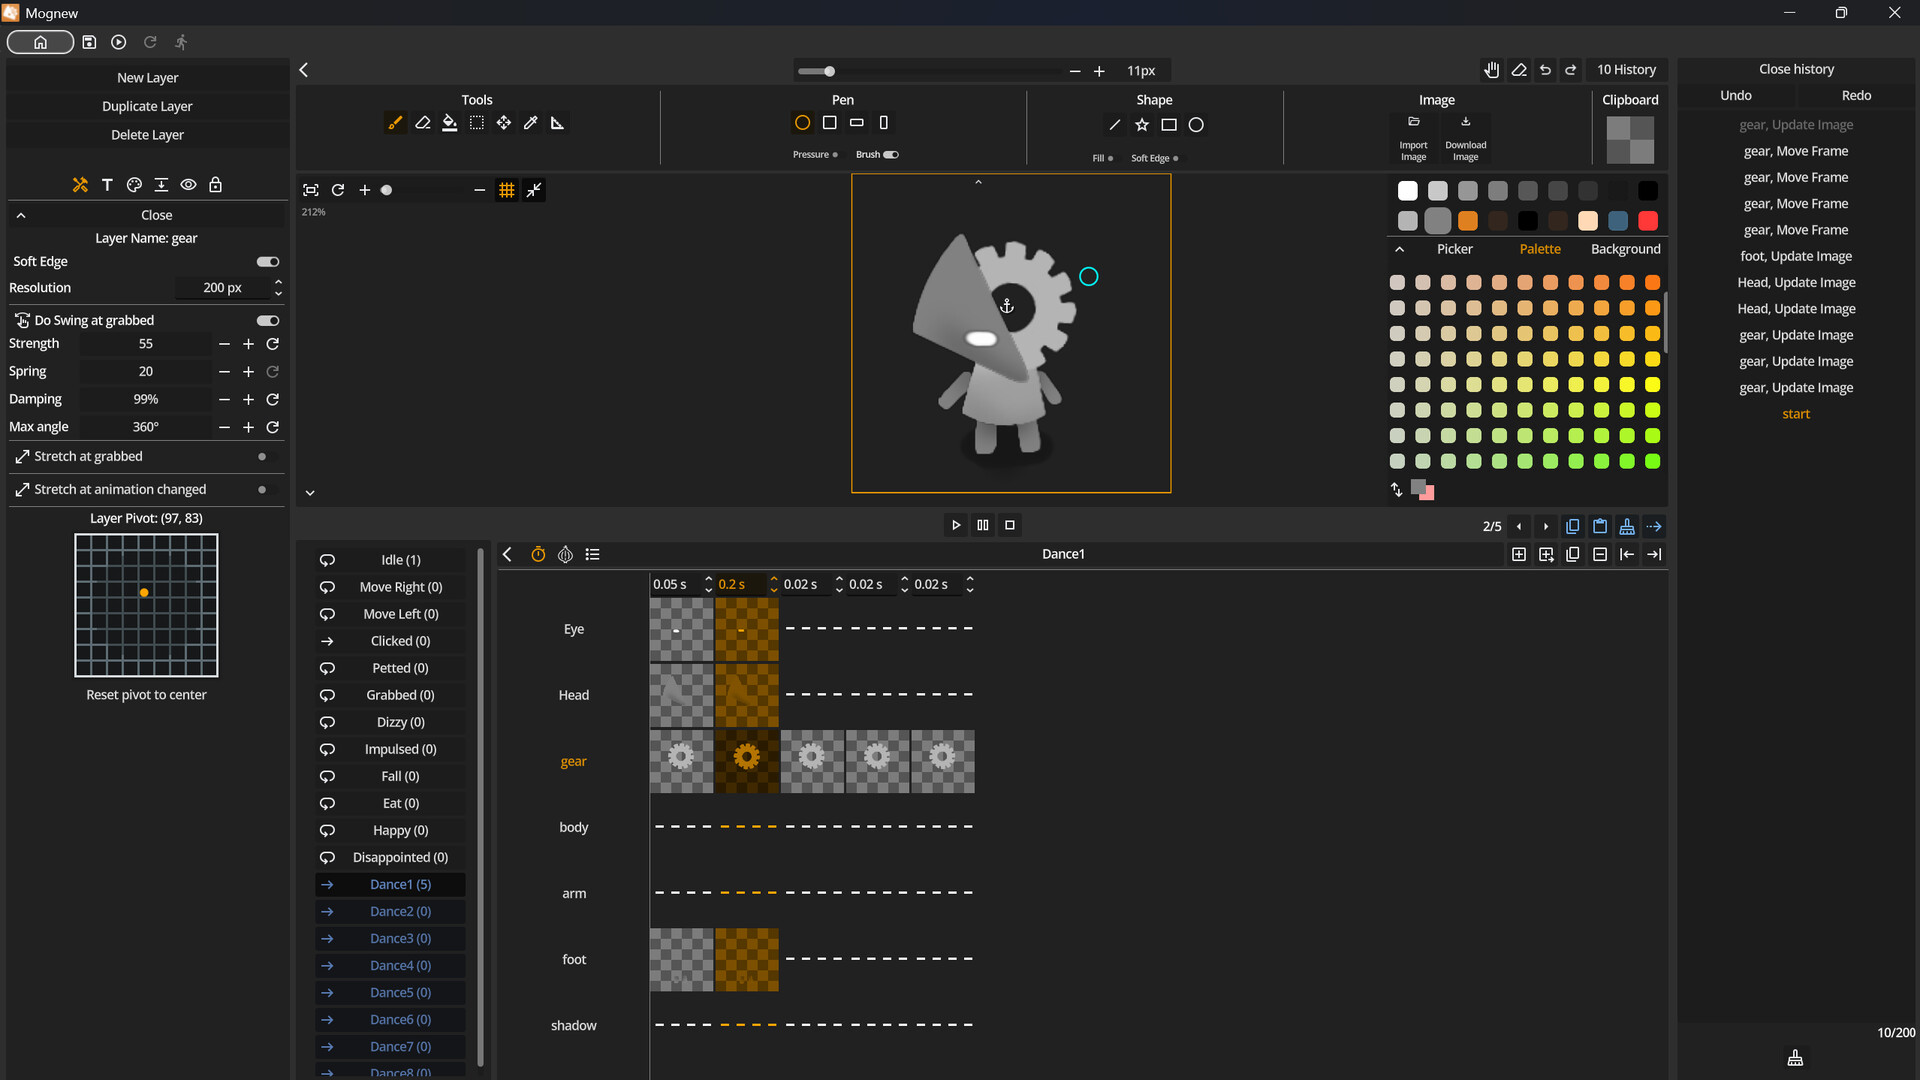Click the save icon in top toolbar
The height and width of the screenshot is (1080, 1920).
[x=89, y=42]
